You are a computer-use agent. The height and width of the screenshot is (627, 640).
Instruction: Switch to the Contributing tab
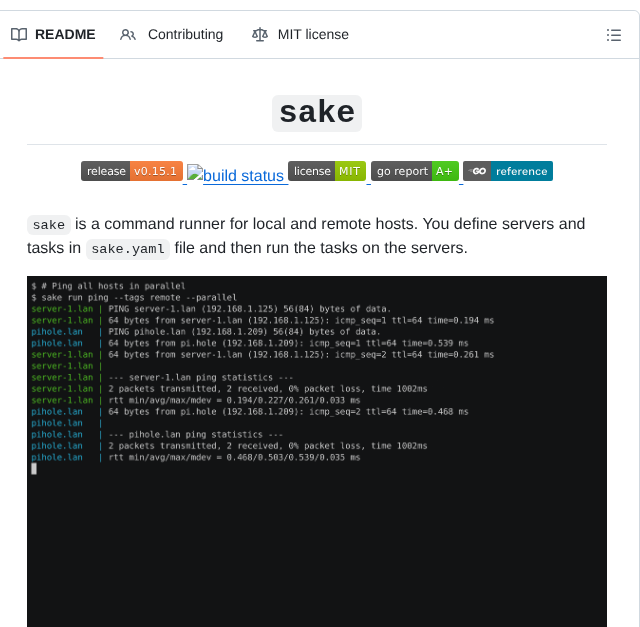(x=171, y=35)
